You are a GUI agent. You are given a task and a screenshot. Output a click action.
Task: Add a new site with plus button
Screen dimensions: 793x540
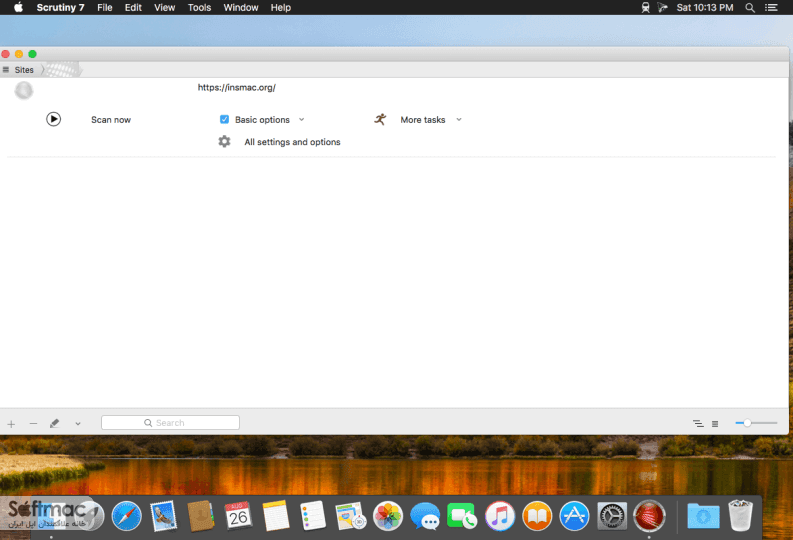tap(11, 424)
